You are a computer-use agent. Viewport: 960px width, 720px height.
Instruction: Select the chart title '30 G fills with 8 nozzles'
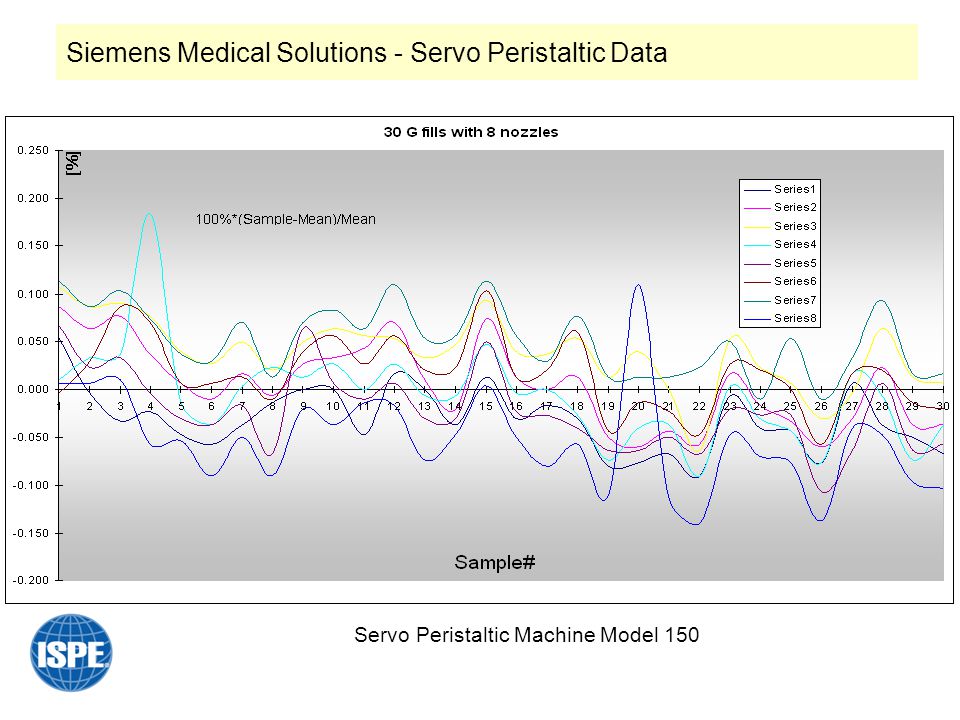(x=471, y=132)
